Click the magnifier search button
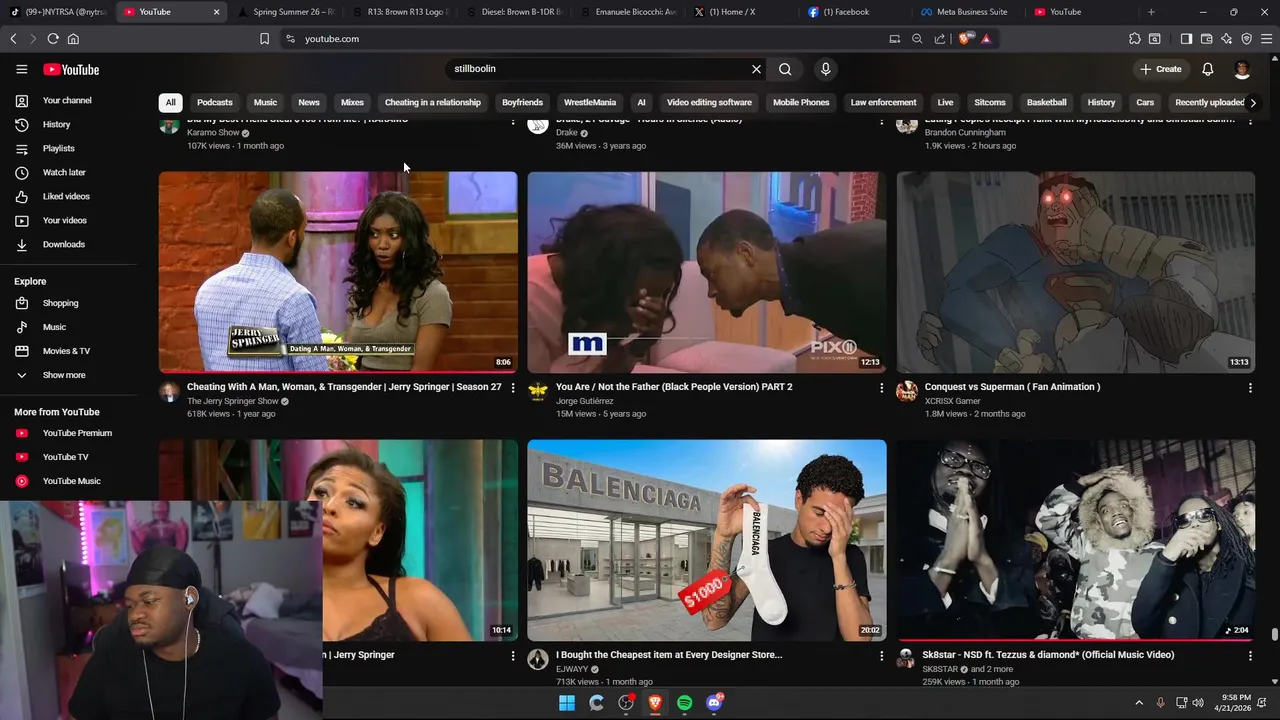Viewport: 1280px width, 720px height. point(785,69)
